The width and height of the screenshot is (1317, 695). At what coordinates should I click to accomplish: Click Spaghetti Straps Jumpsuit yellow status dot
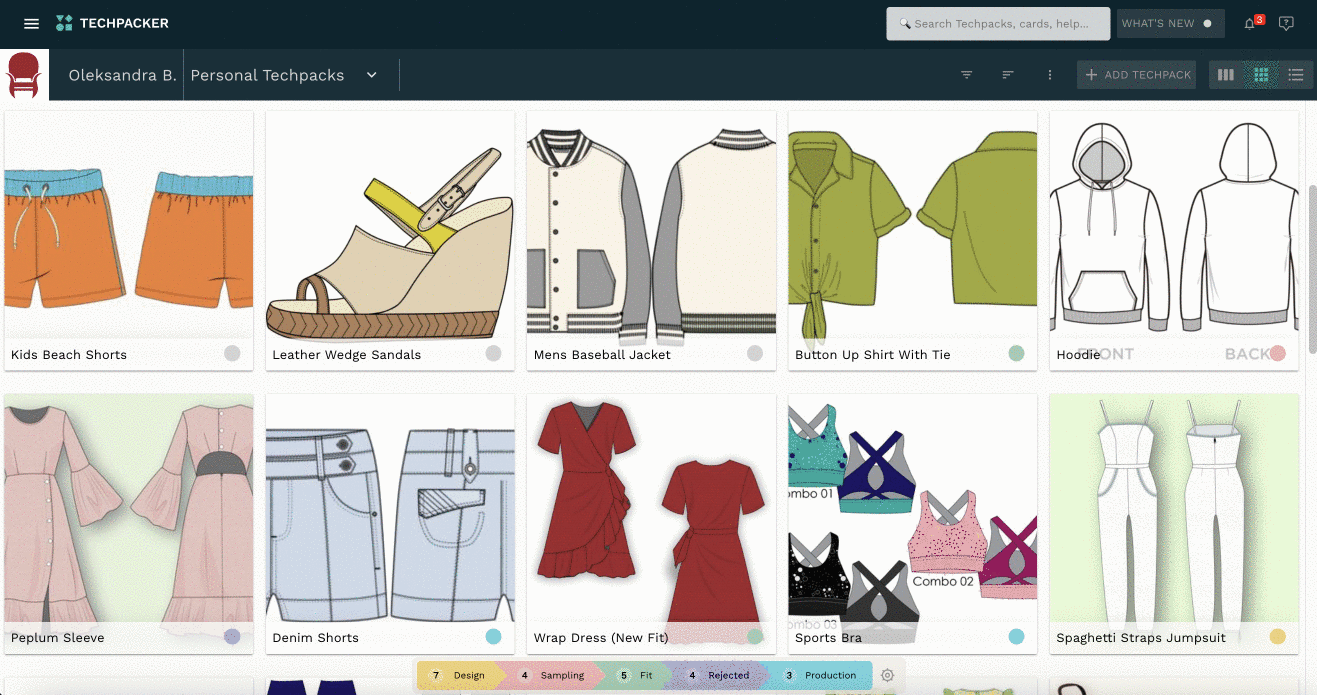coord(1277,637)
